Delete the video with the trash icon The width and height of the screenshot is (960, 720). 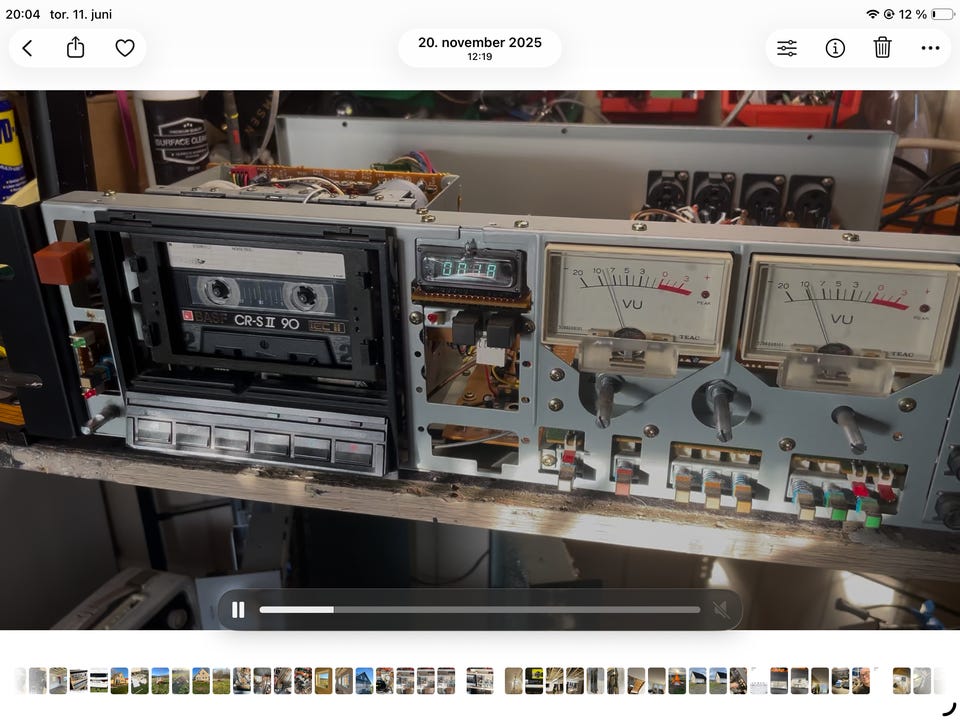tap(882, 47)
